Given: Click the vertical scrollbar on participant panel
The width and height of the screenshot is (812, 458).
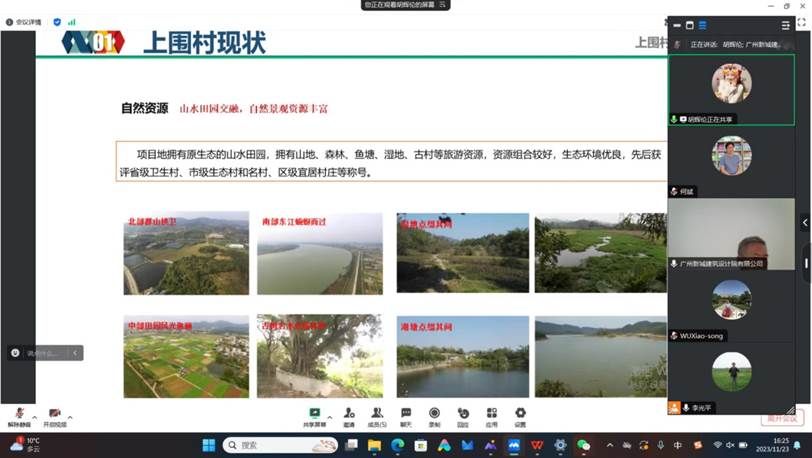Looking at the screenshot, I should pos(806,264).
